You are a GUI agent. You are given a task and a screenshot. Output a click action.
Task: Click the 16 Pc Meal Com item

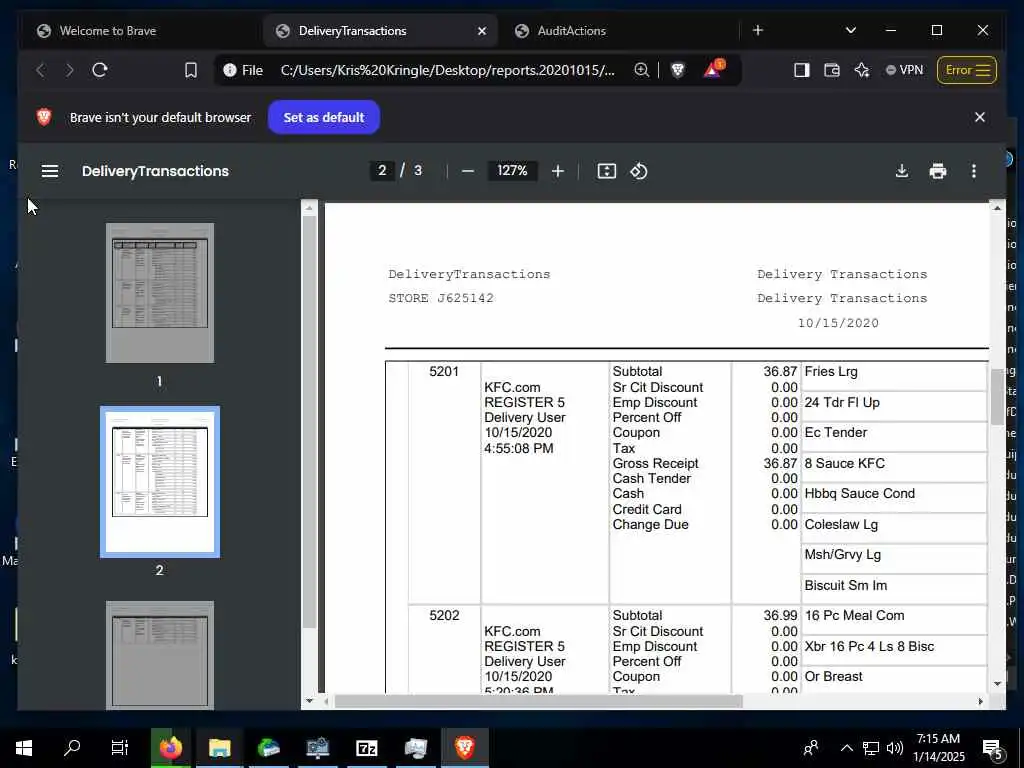coord(854,616)
